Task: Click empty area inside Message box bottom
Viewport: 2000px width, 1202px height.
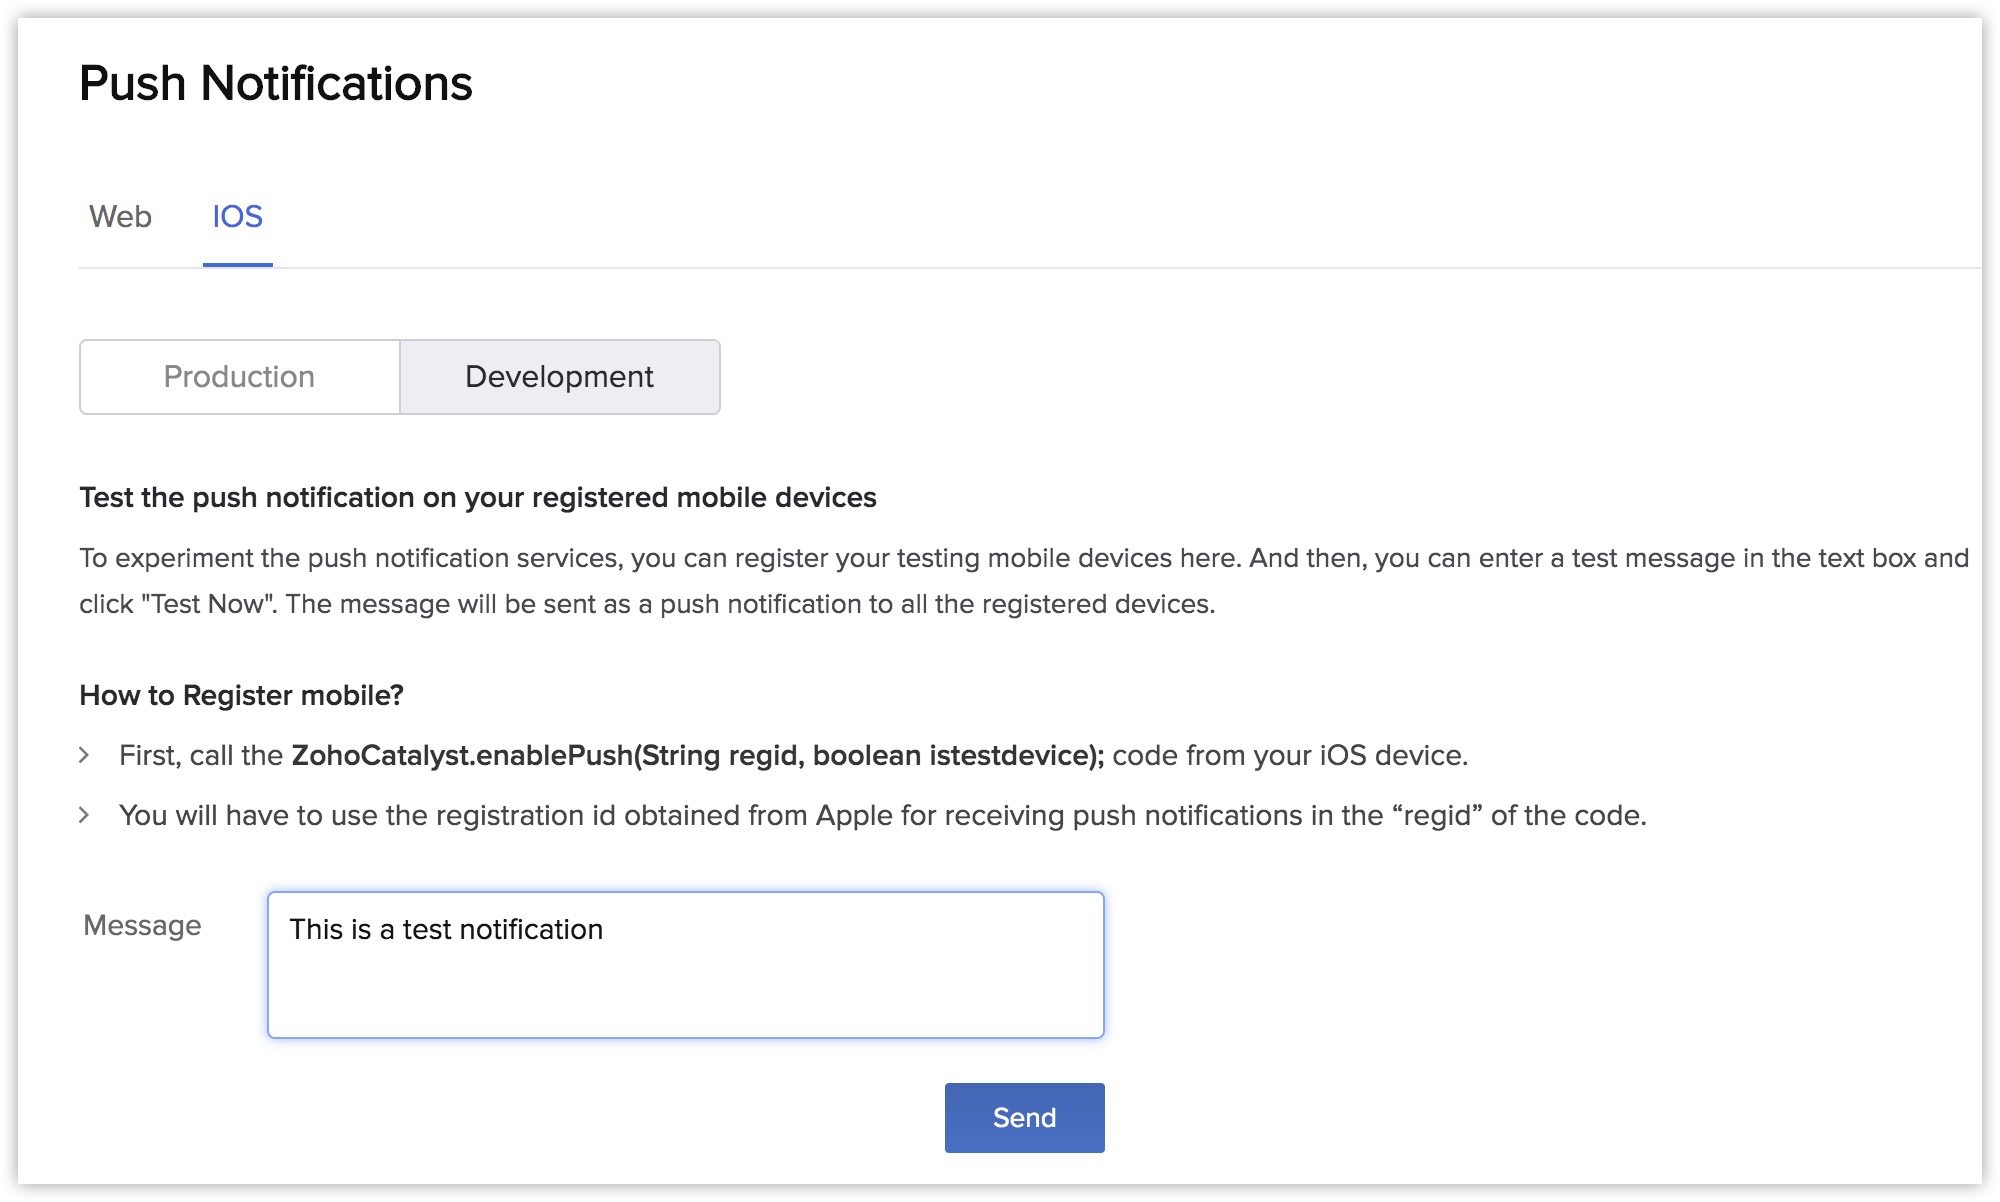Action: tap(685, 1005)
